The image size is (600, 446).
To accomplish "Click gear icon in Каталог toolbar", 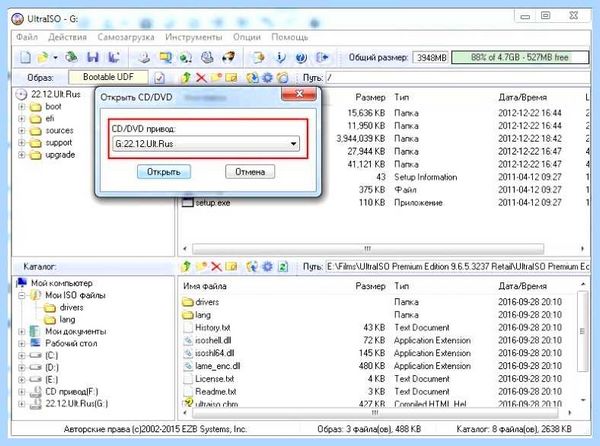I will [x=267, y=266].
